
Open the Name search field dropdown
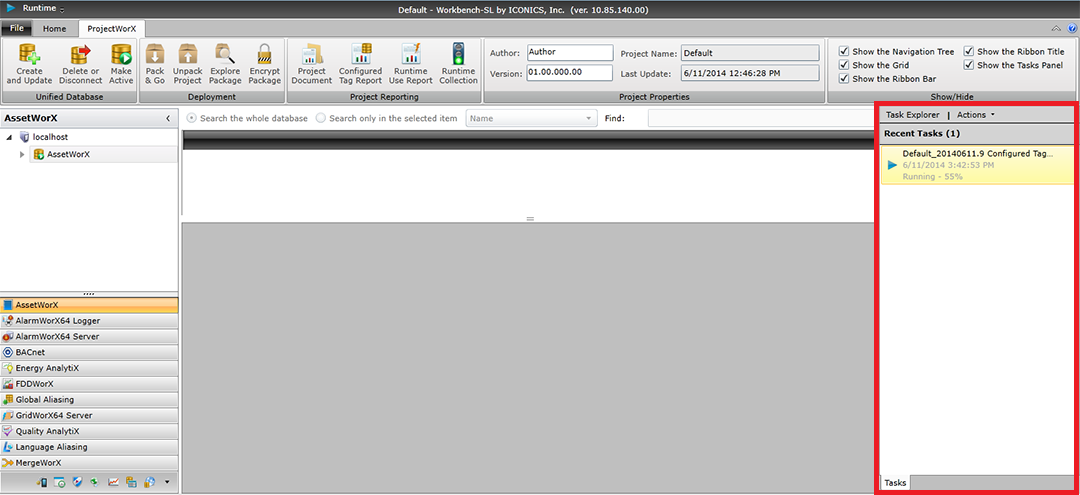tap(590, 119)
